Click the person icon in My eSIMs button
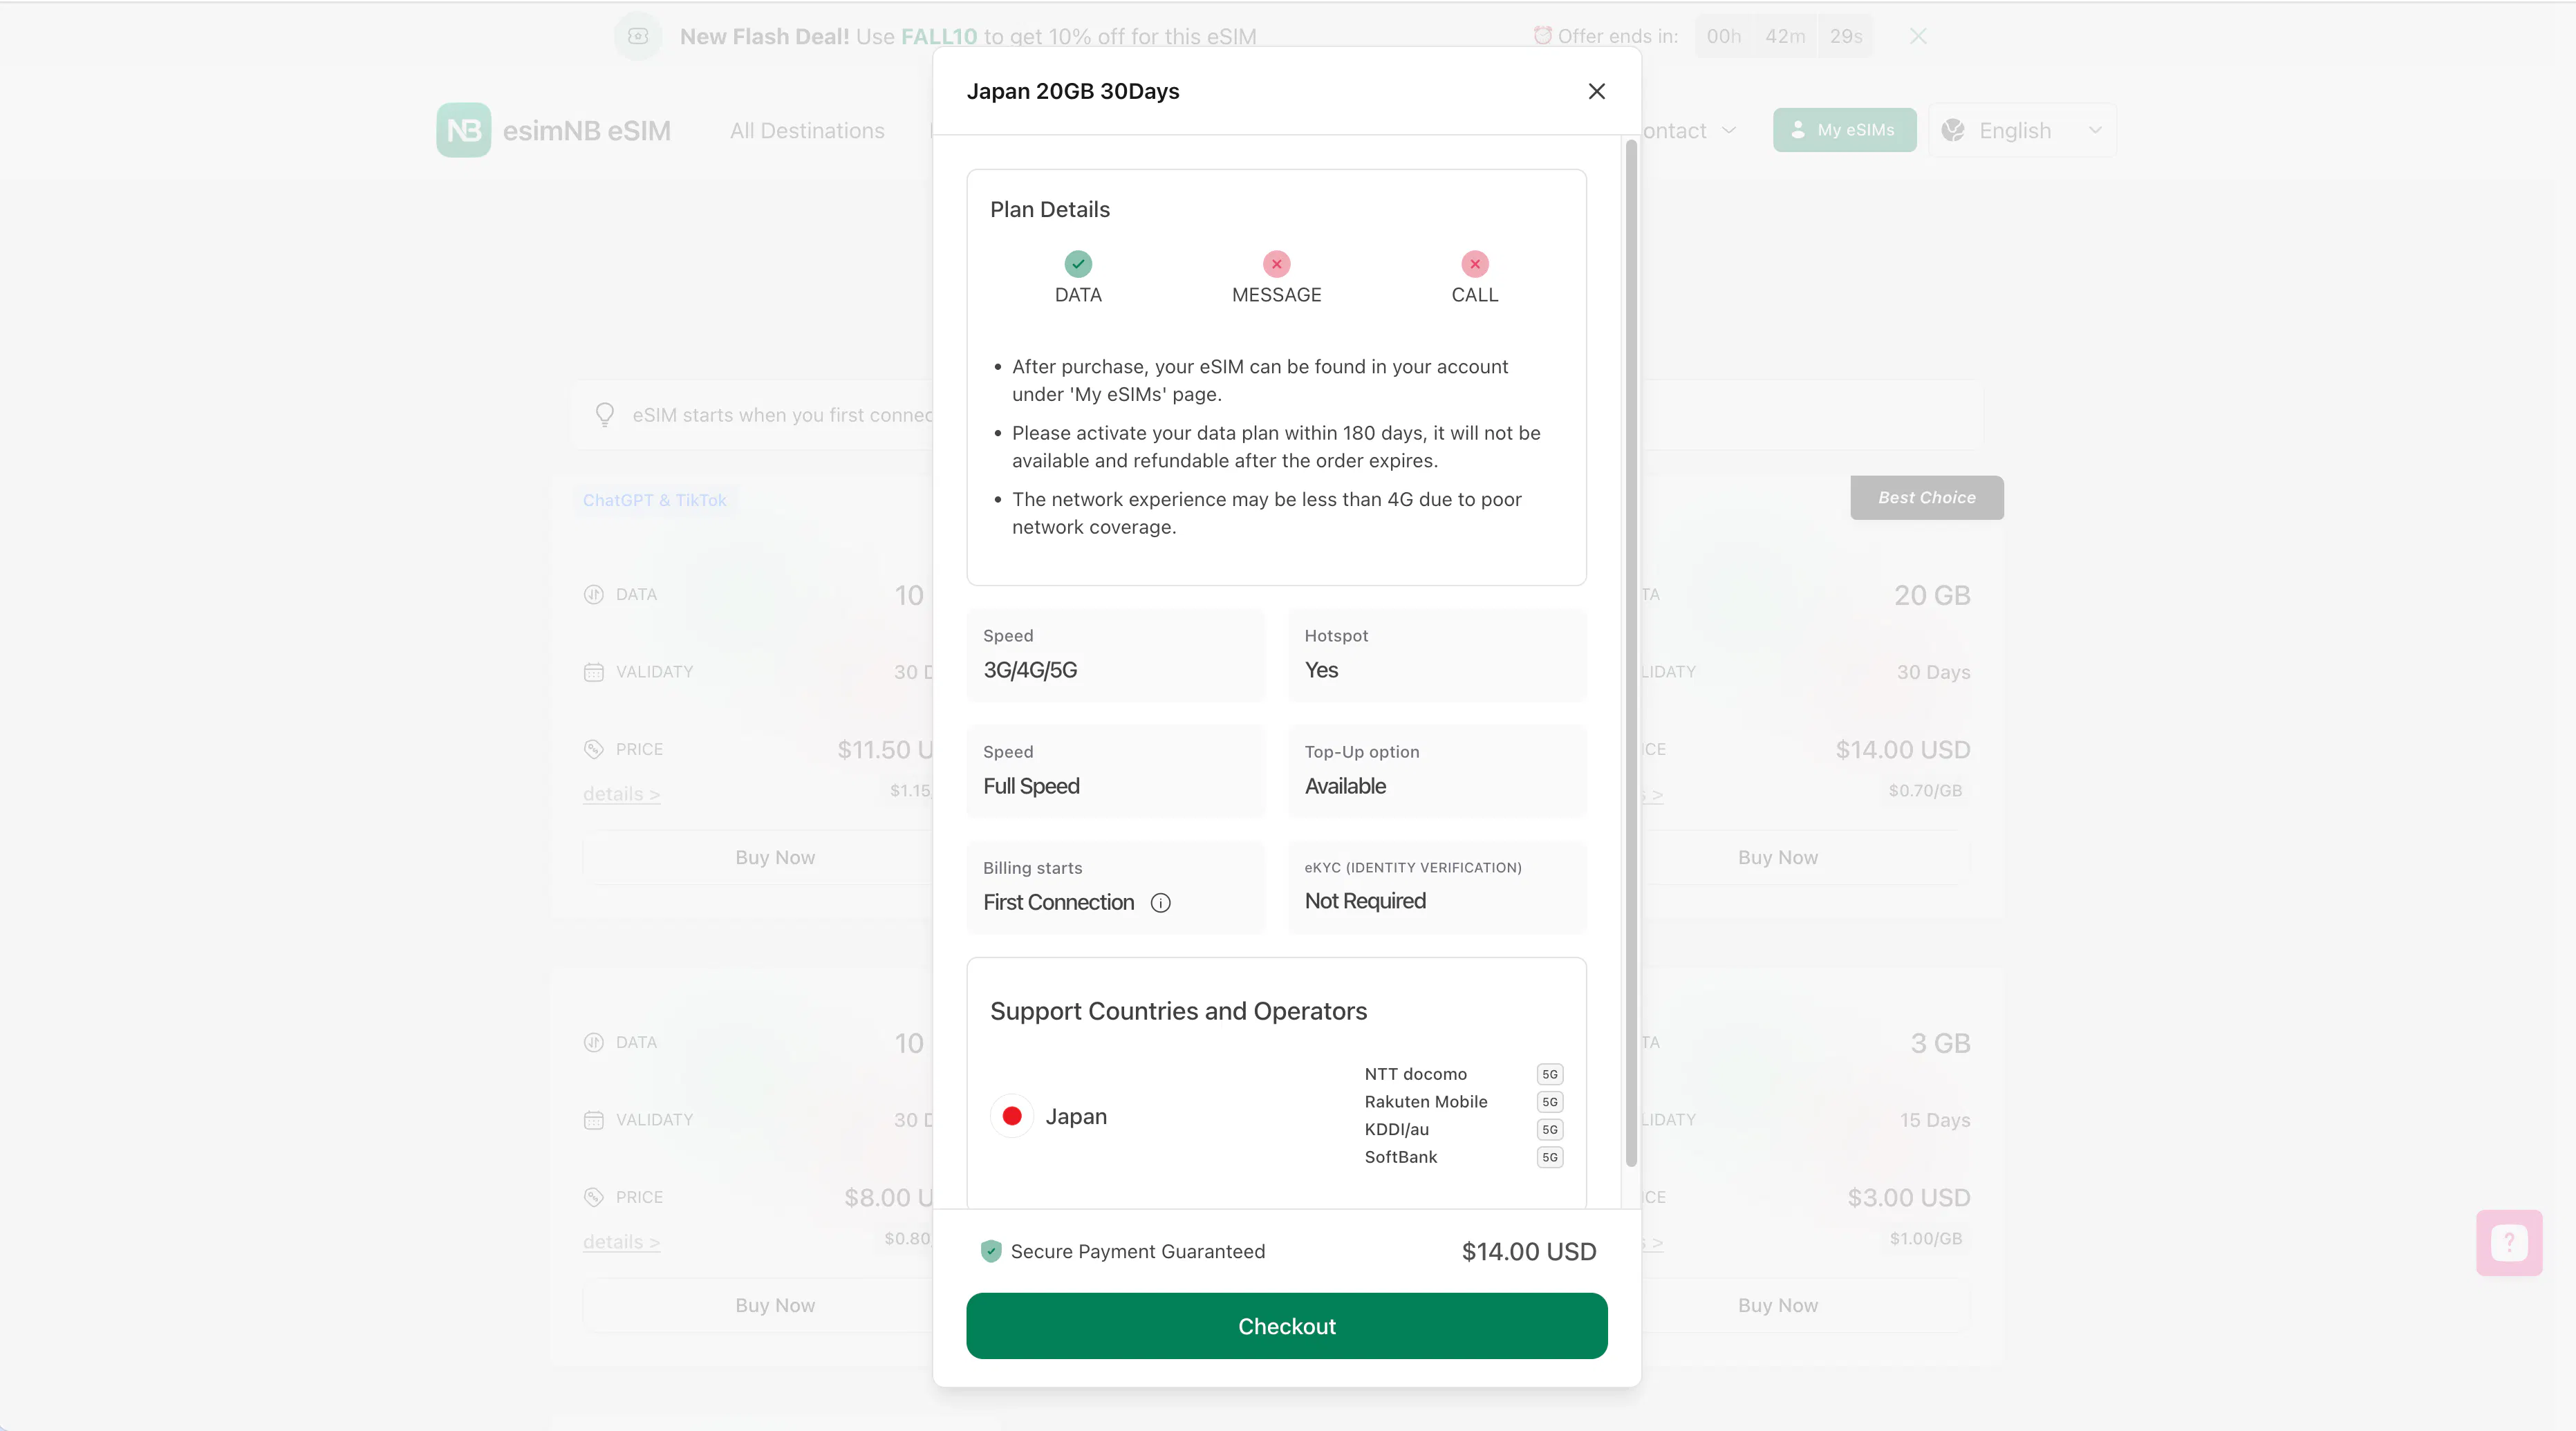Viewport: 2576px width, 1431px height. (1797, 130)
